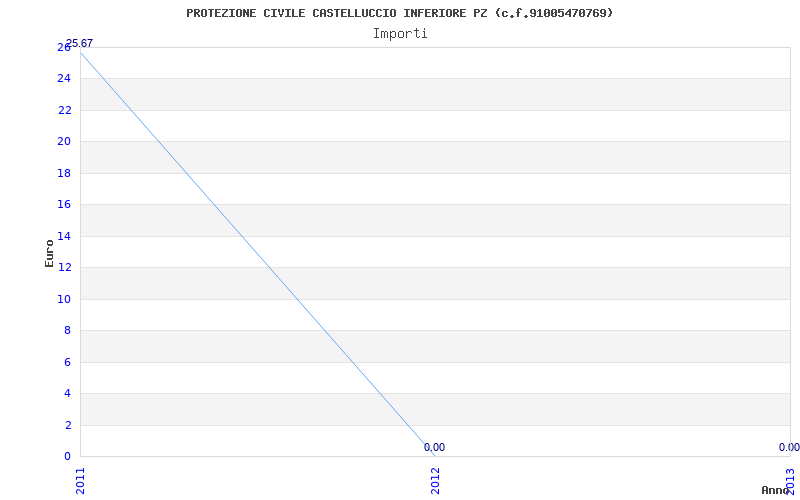
Task: Click the 0.00 label at 2012
Action: [434, 447]
